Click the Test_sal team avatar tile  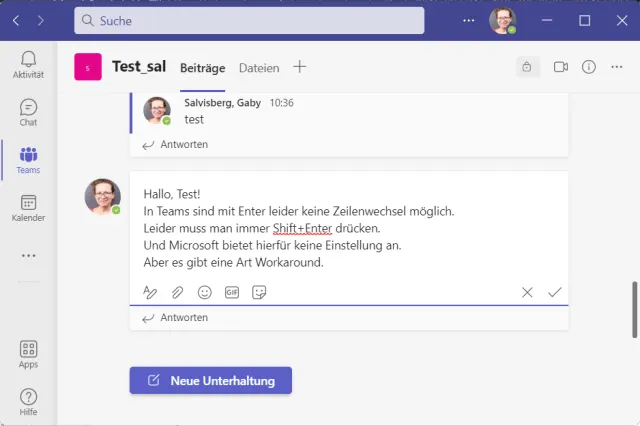click(x=88, y=67)
